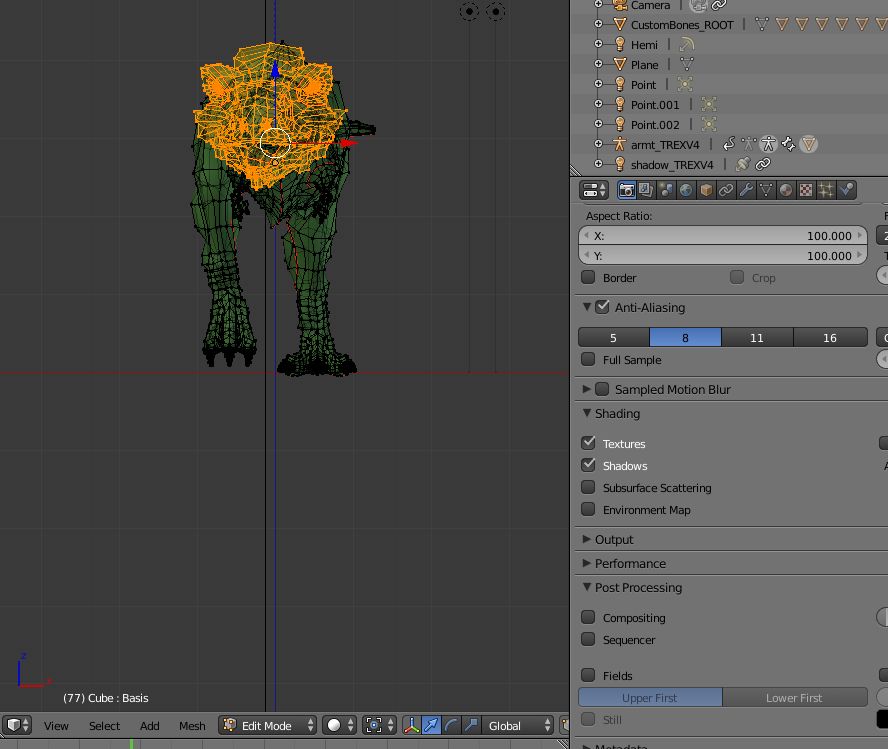The image size is (888, 749).
Task: Enable the Subsurface Scattering checkbox
Action: [x=589, y=487]
